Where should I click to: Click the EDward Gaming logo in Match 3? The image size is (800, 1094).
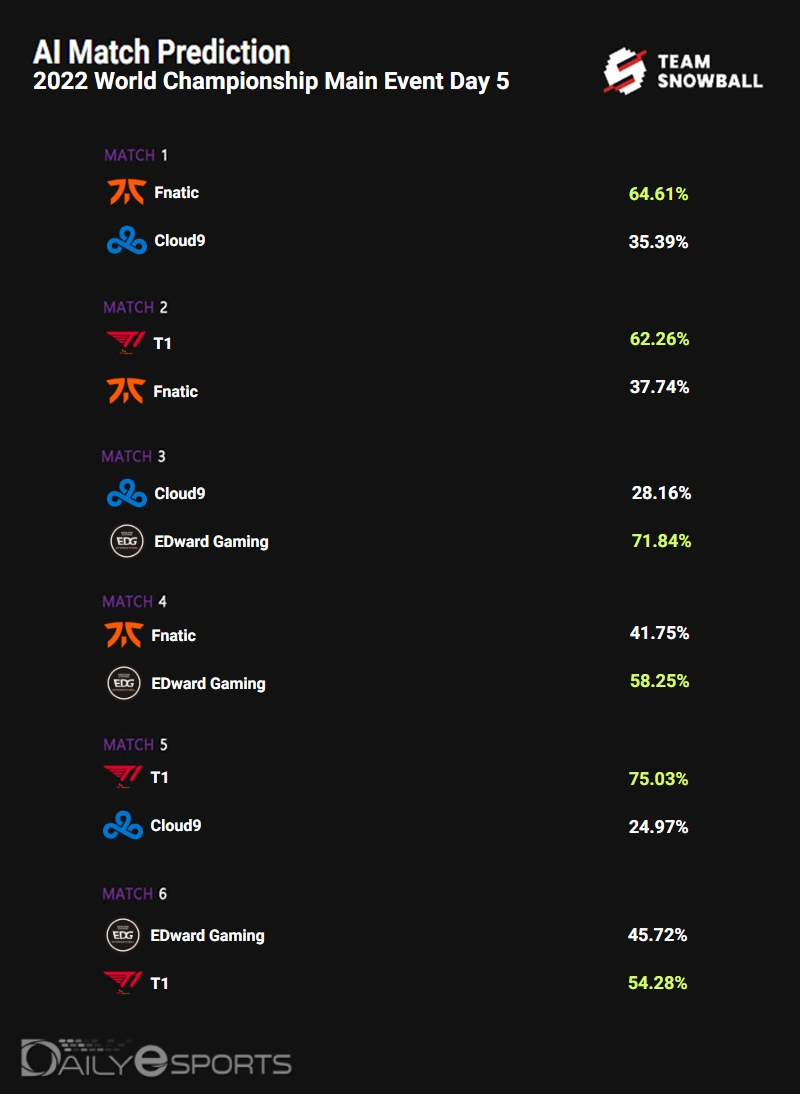[x=127, y=541]
